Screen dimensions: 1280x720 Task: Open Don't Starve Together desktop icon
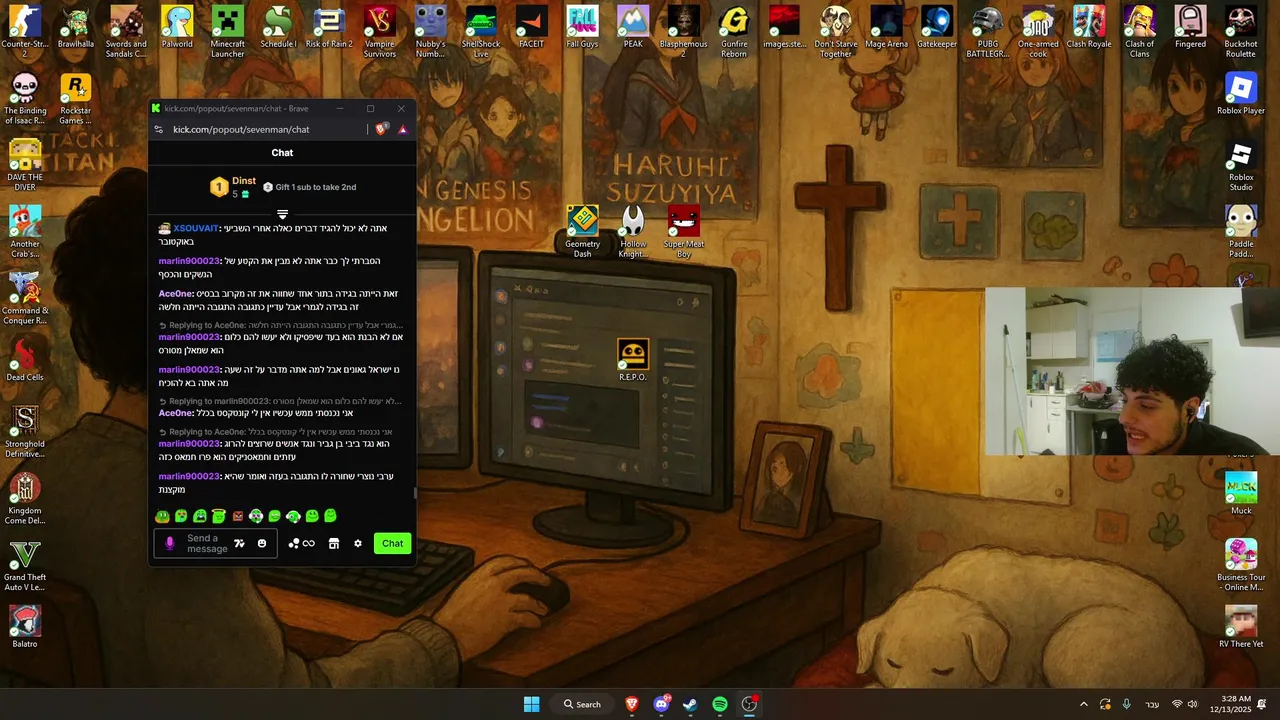(x=835, y=30)
